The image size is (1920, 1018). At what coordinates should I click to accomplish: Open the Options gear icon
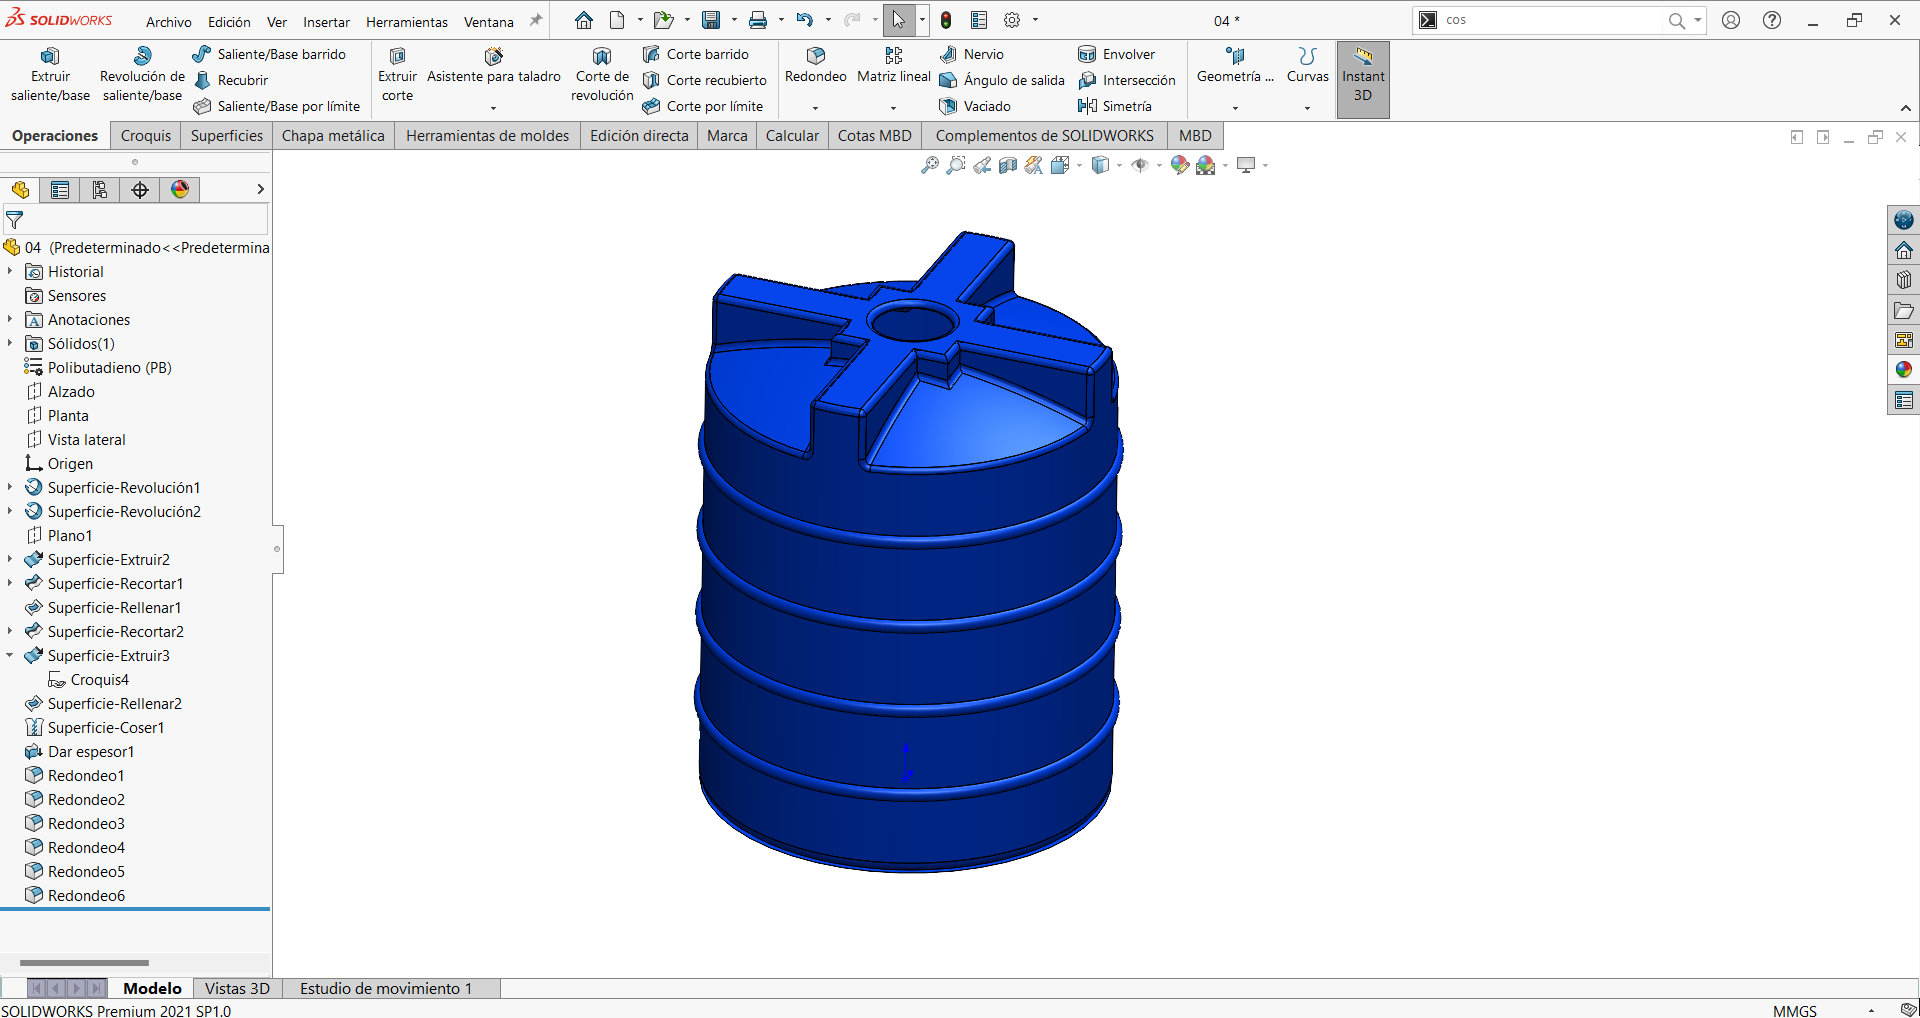(x=1012, y=20)
